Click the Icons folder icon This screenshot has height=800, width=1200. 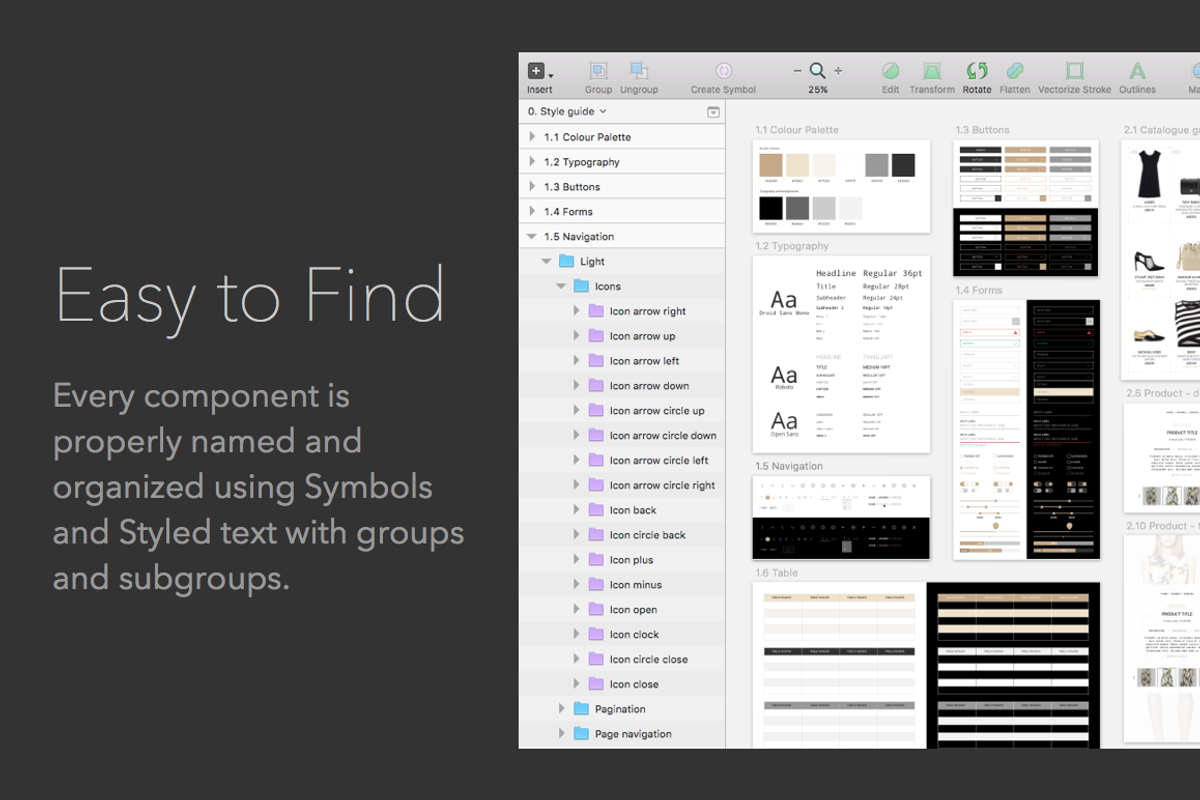coord(582,286)
